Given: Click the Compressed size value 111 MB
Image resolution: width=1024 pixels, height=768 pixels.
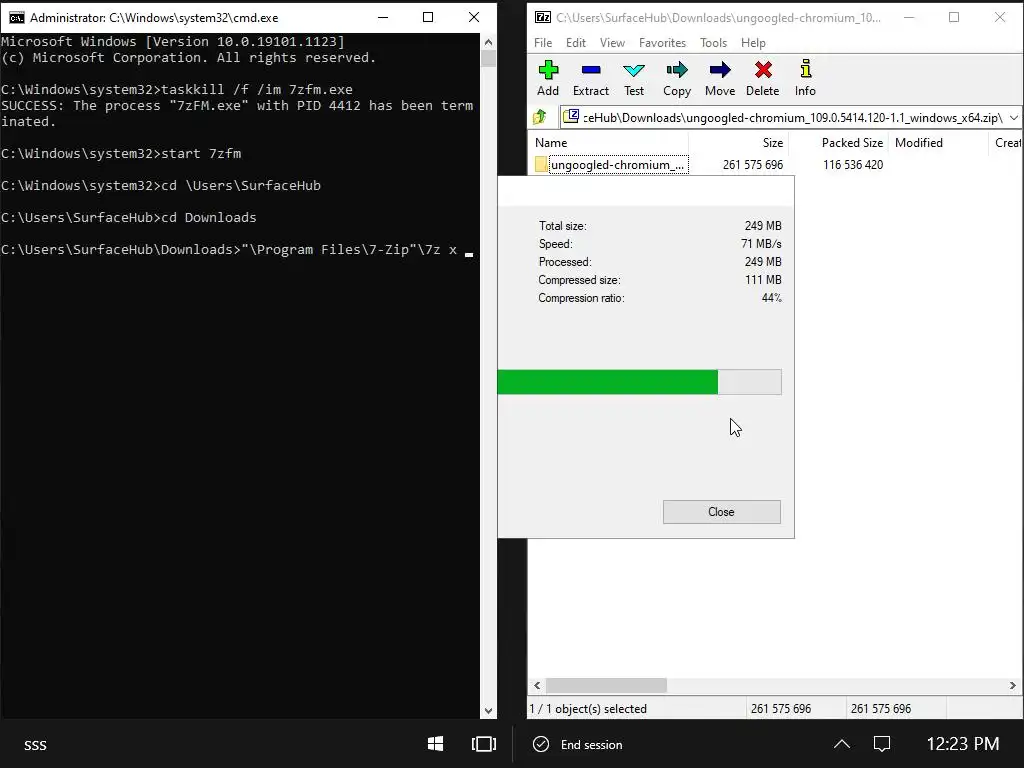Looking at the screenshot, I should click(x=763, y=280).
